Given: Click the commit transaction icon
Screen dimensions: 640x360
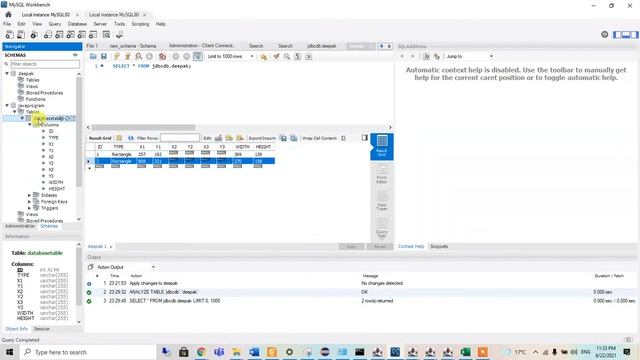Looking at the screenshot, I should (x=176, y=56).
